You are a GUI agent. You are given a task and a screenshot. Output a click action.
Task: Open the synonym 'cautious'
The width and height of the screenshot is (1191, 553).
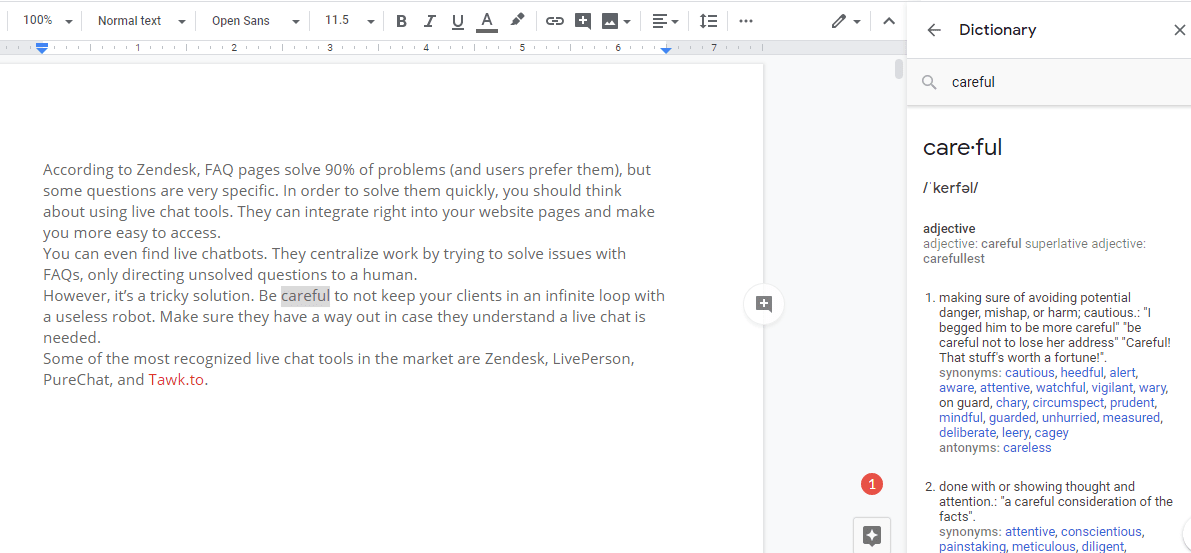coord(1029,372)
